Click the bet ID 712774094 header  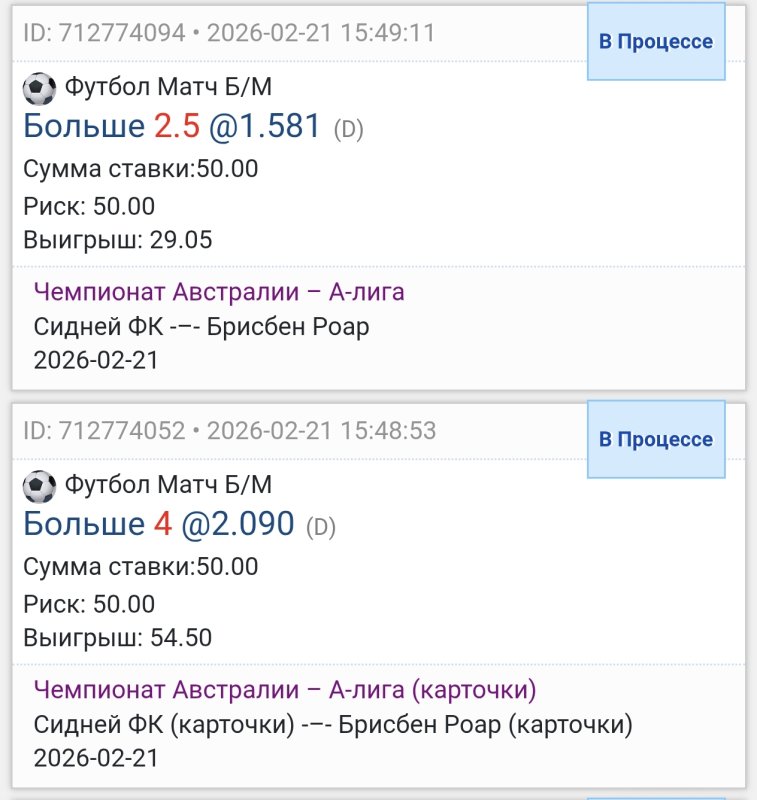point(229,33)
